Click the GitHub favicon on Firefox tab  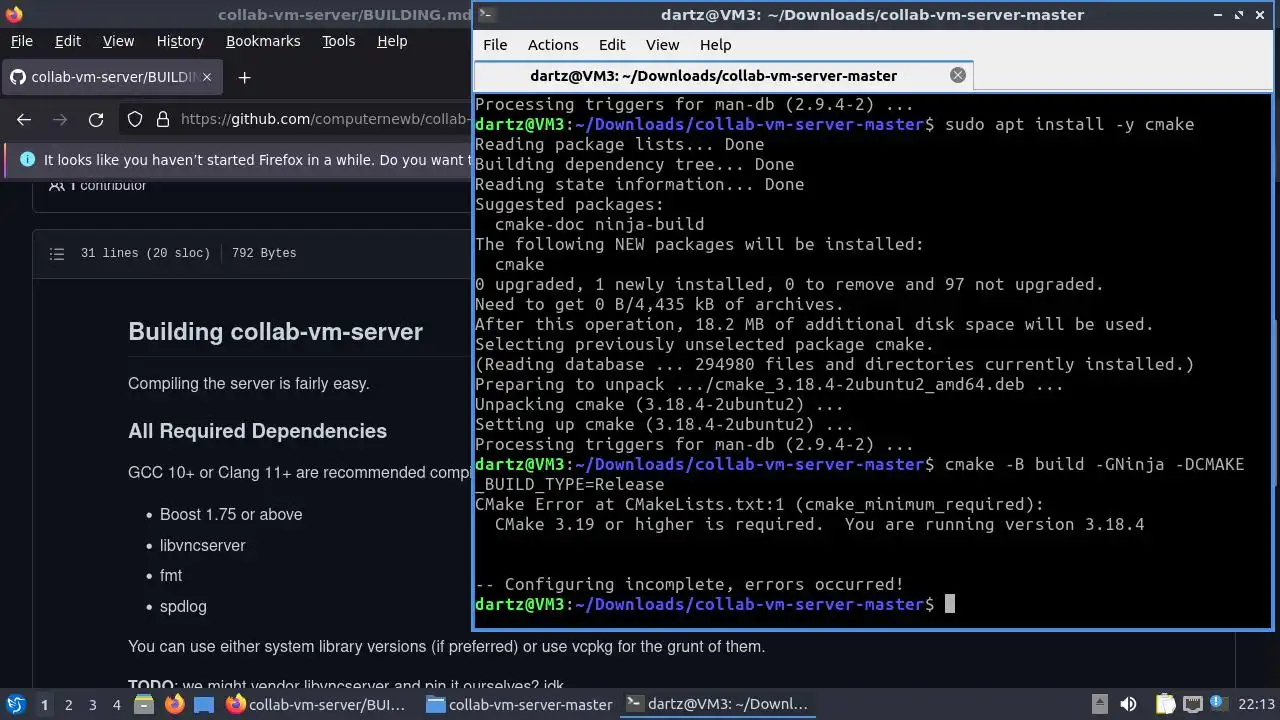click(17, 77)
